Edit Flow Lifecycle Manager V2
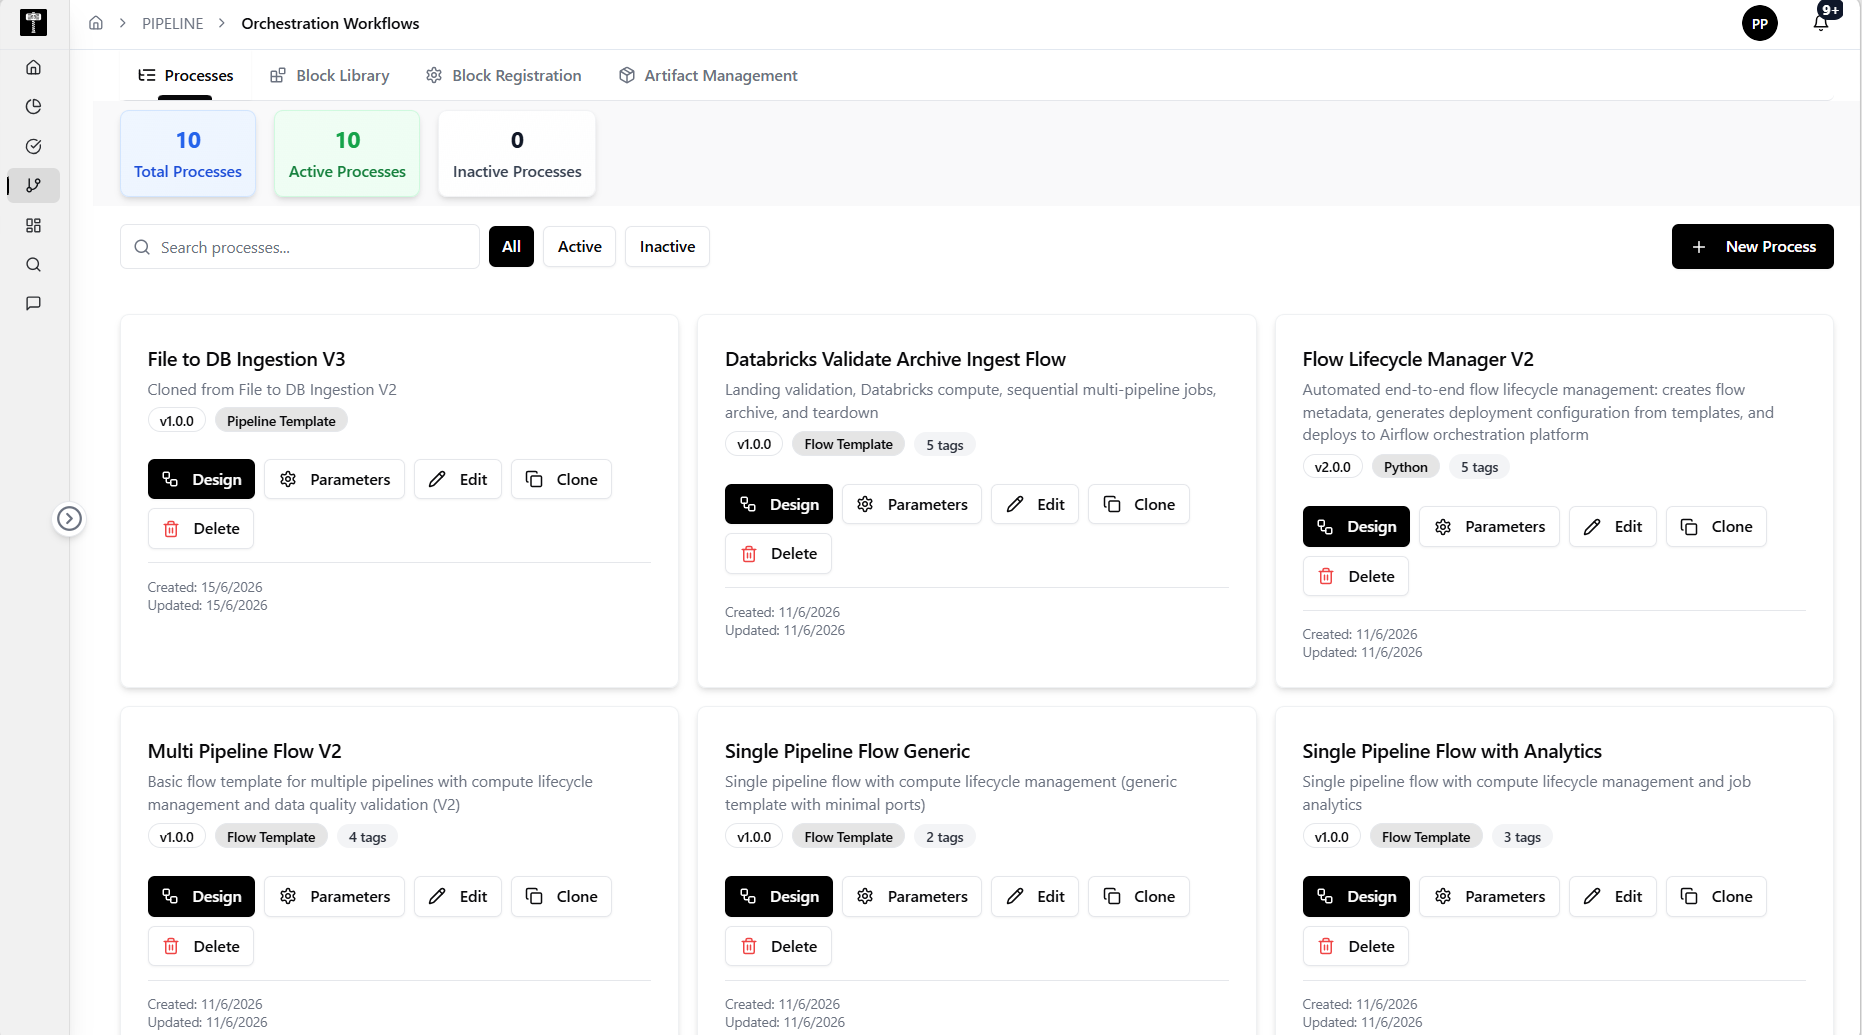 pos(1612,526)
